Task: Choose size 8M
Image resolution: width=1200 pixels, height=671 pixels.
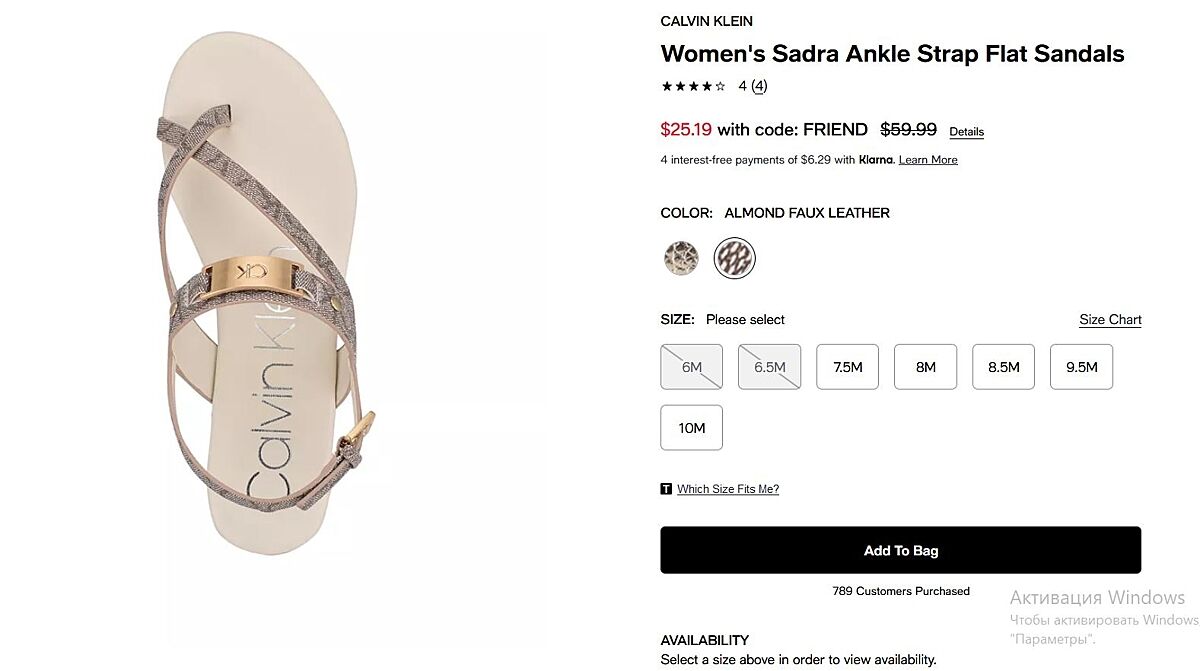Action: click(x=925, y=367)
